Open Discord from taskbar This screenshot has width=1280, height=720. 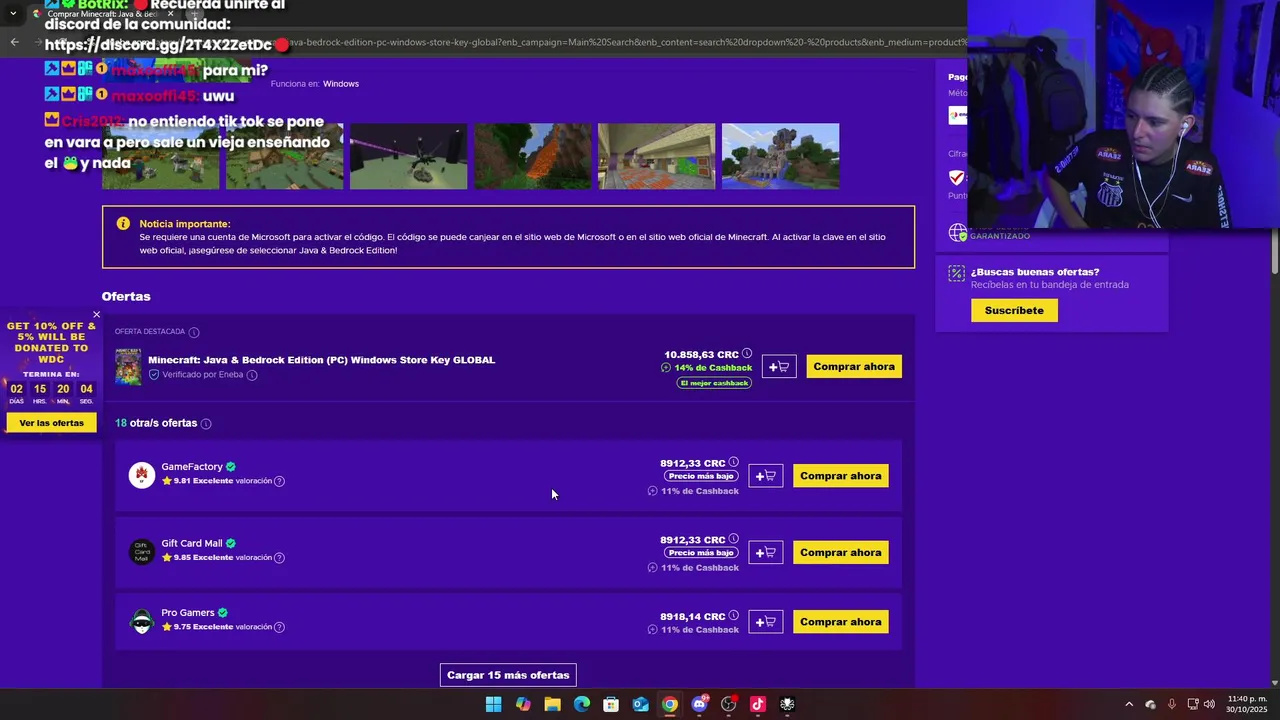(700, 704)
